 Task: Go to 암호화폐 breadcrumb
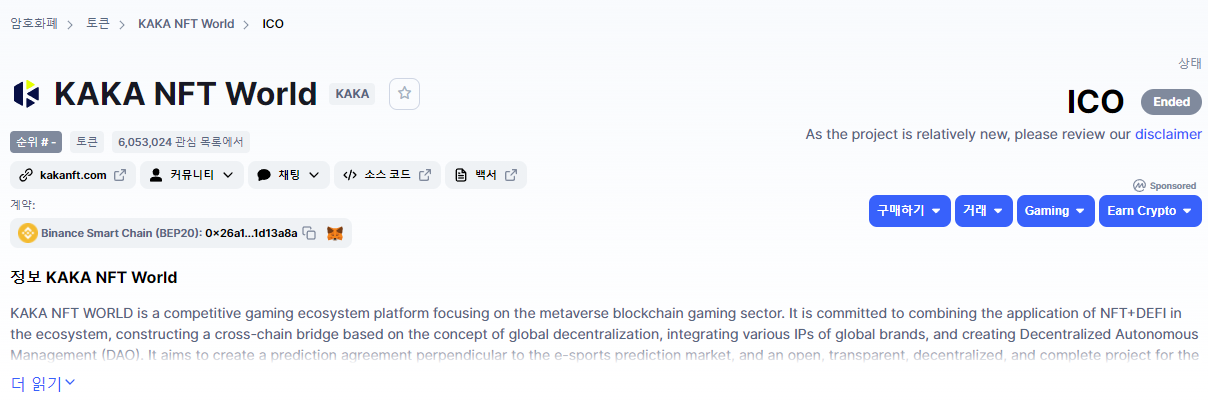[x=36, y=23]
